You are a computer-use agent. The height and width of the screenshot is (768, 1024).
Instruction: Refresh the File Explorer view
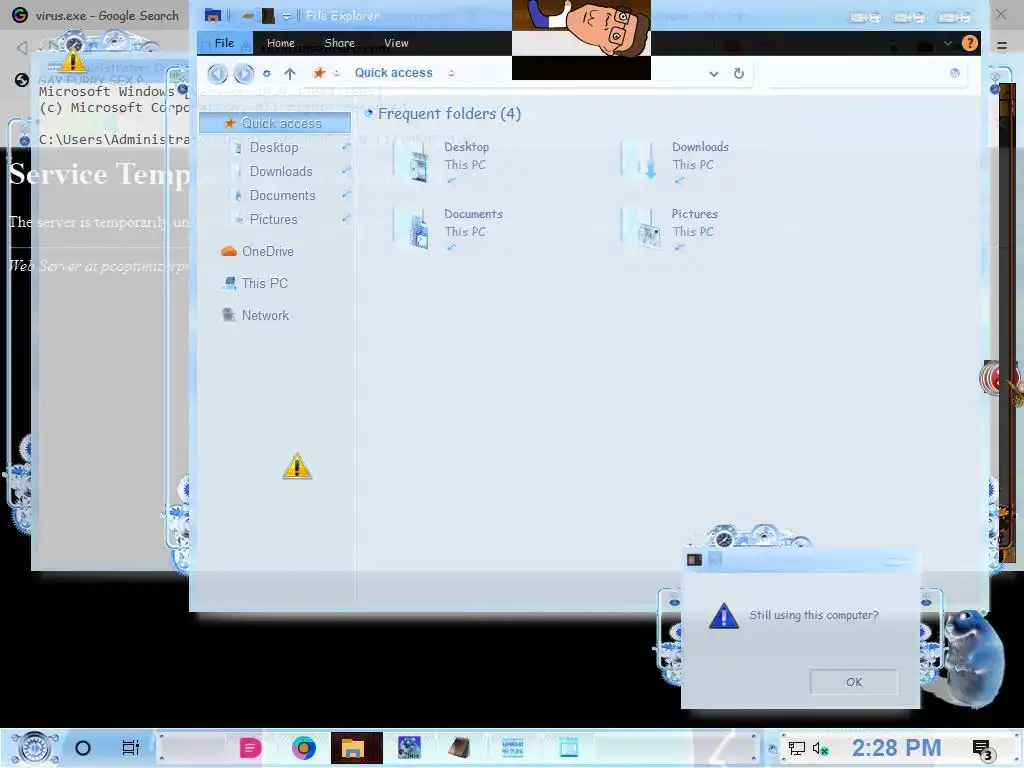pos(739,73)
